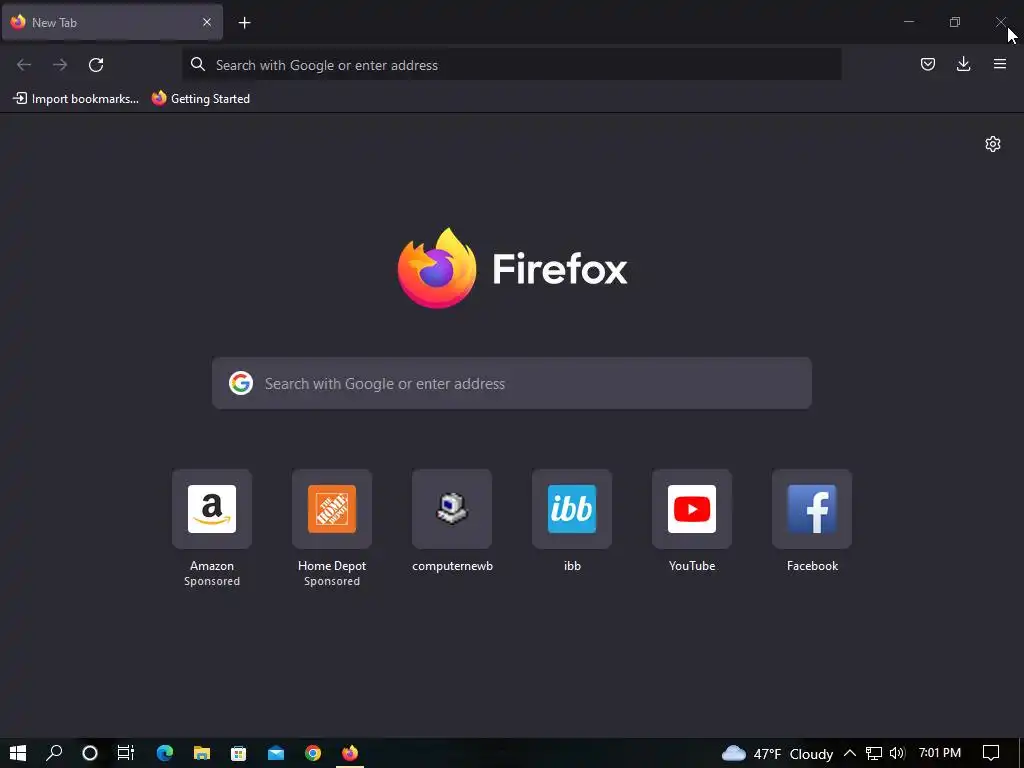Reload the current page
This screenshot has width=1024, height=768.
[x=96, y=65]
